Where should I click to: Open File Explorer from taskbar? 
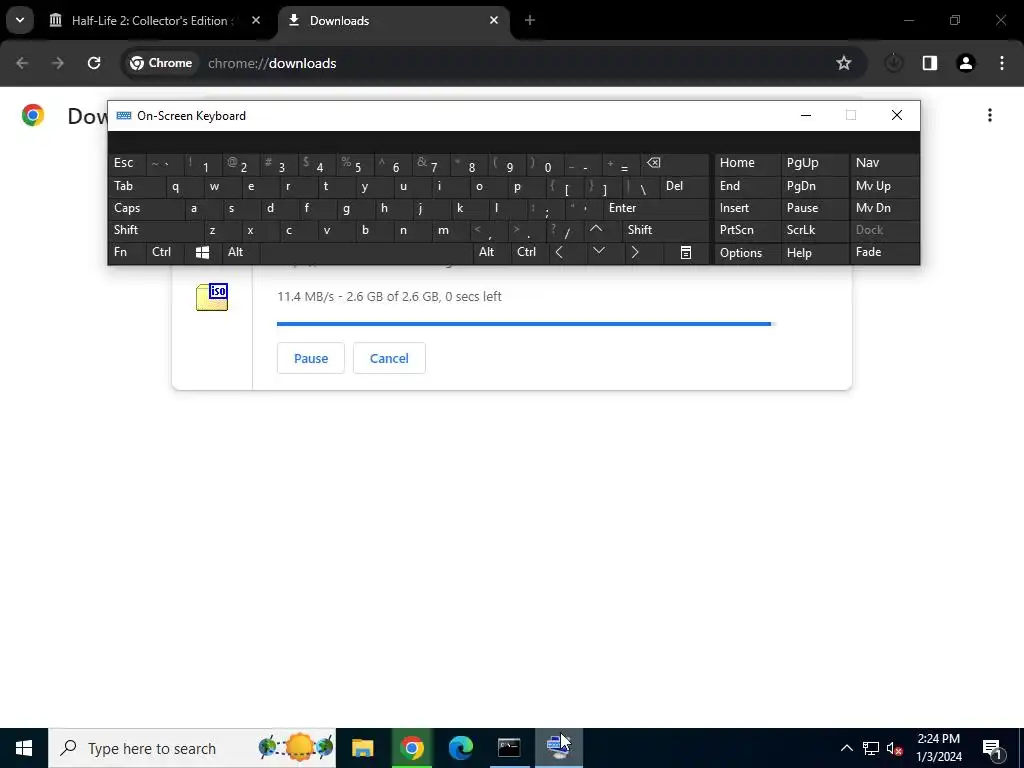tap(362, 748)
